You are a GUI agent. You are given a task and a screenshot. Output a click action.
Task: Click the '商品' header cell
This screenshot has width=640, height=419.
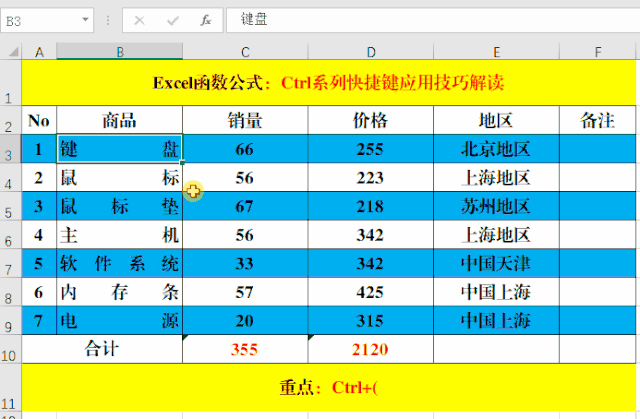coord(120,120)
